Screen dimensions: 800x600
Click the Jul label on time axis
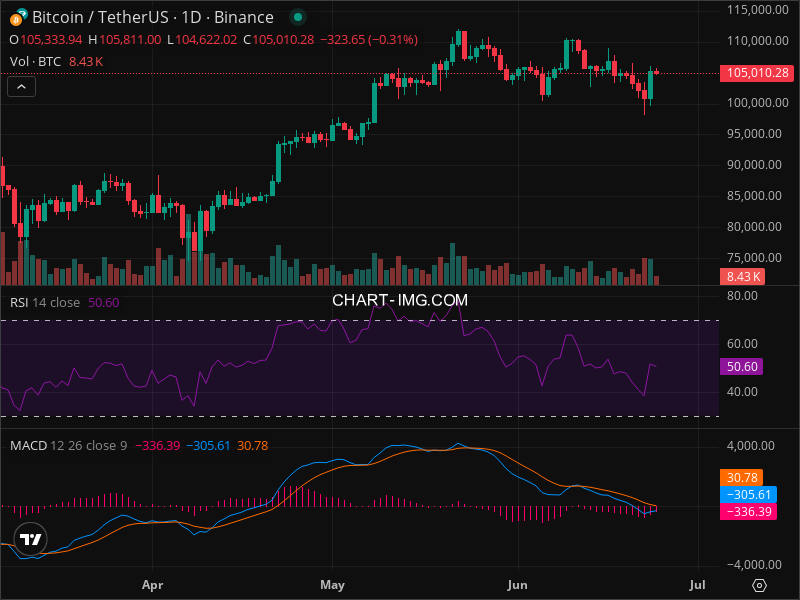[697, 585]
